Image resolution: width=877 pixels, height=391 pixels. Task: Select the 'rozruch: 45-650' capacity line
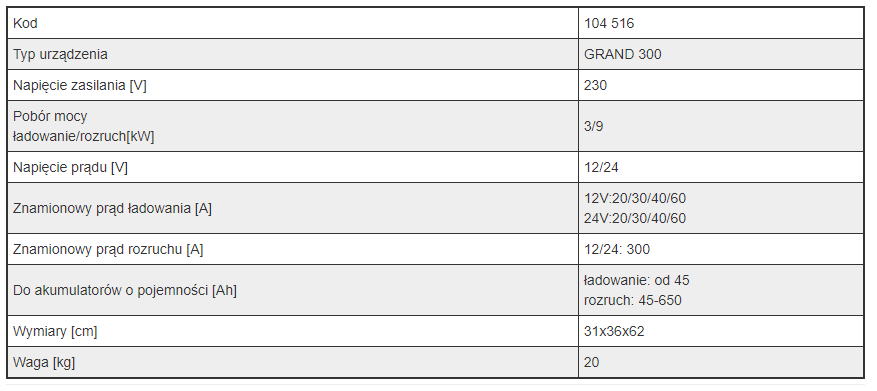click(x=633, y=301)
